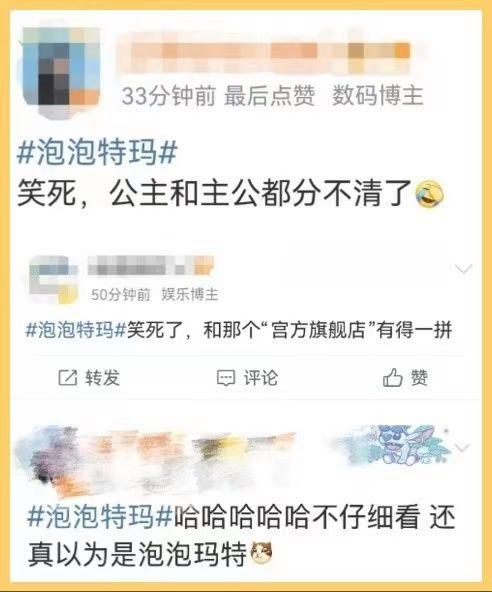Click the 娱乐博主 blogger tag

pos(190,294)
